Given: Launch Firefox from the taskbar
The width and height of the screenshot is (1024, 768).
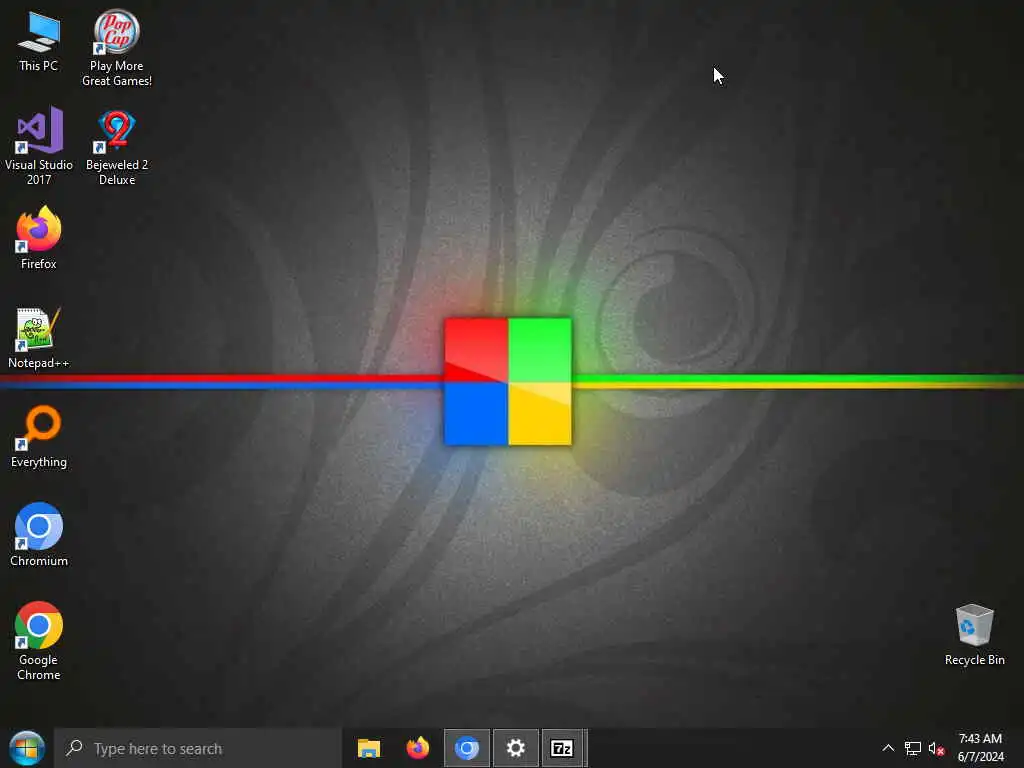Looking at the screenshot, I should point(418,748).
